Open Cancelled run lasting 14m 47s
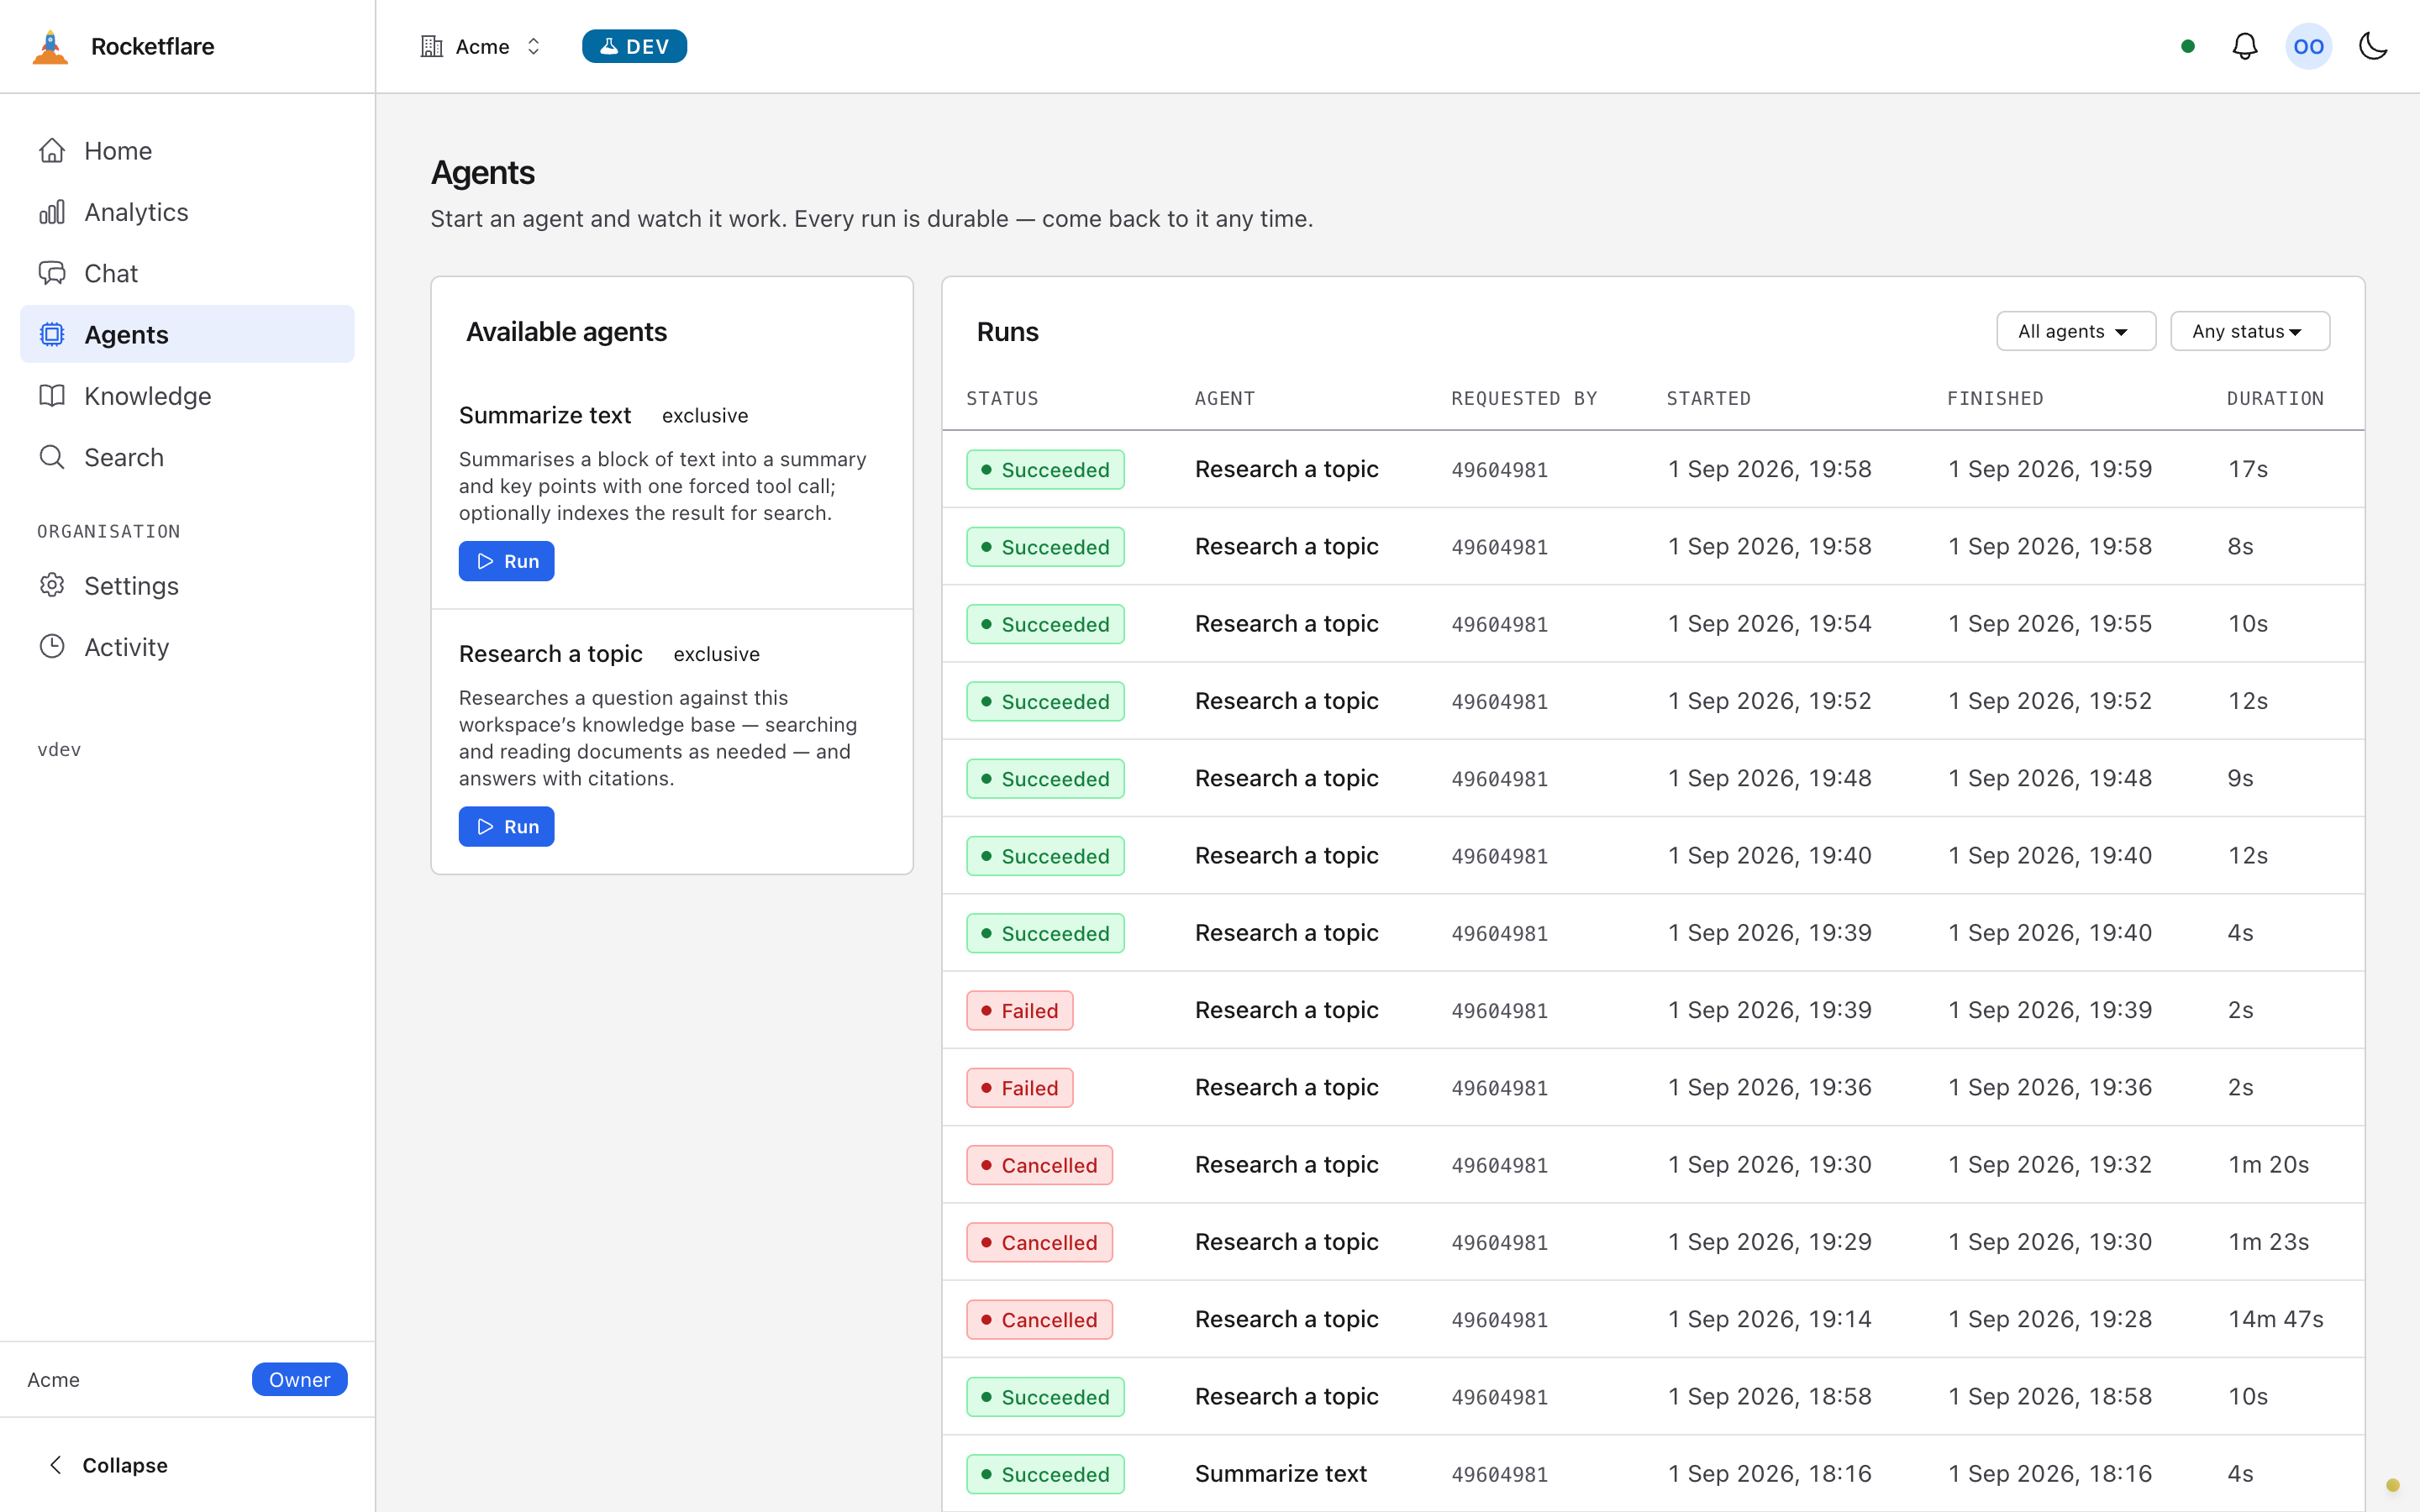 [x=1652, y=1319]
